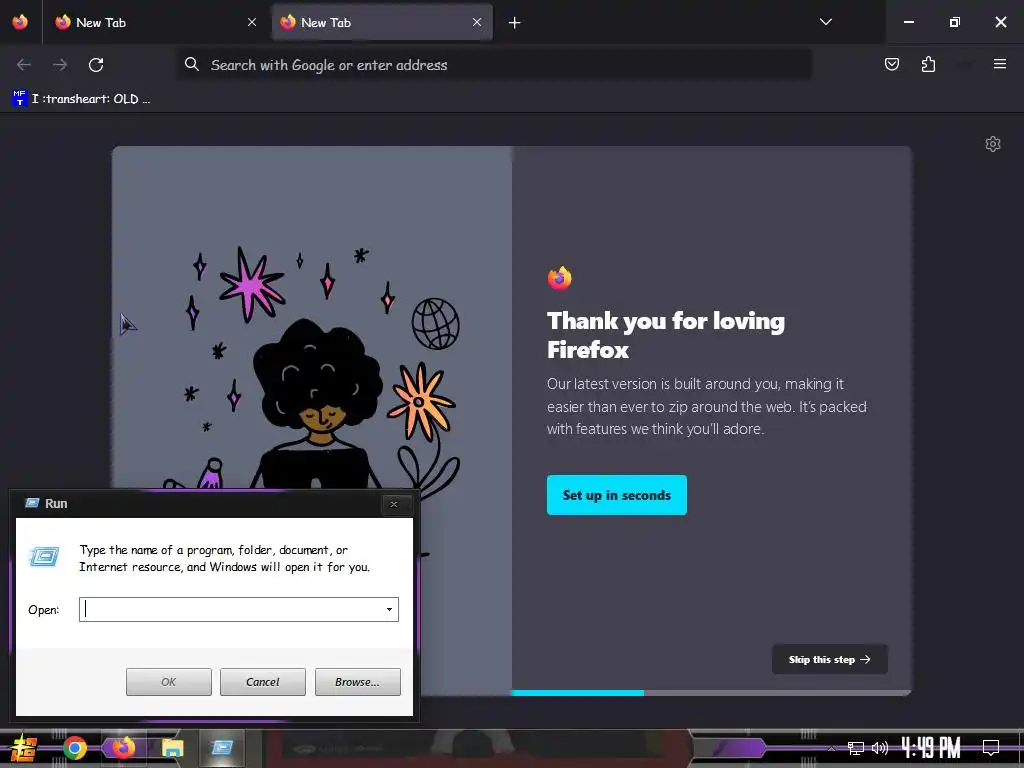Open New Tab personalize gear settings
1024x768 pixels.
coord(993,144)
